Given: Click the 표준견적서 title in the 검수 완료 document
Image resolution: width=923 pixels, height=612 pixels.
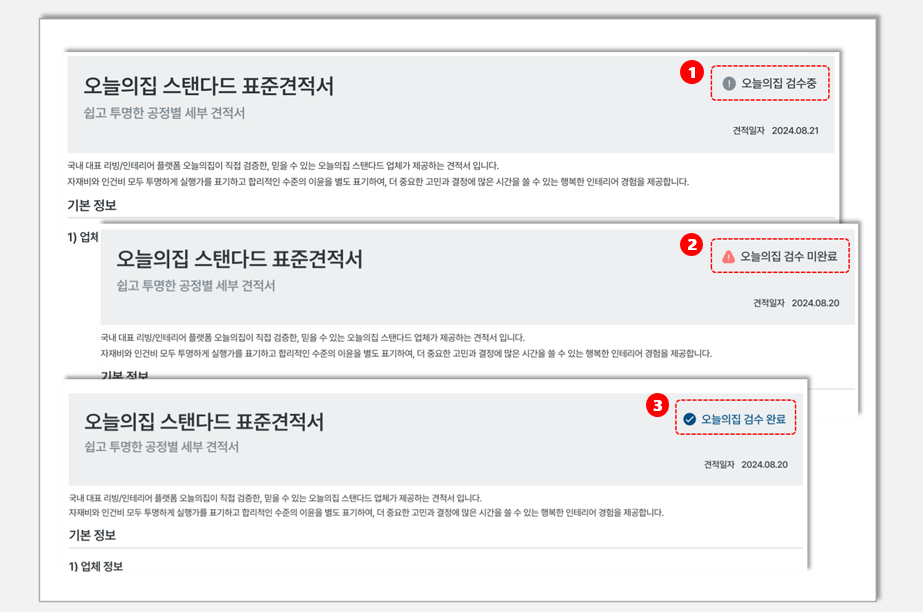Looking at the screenshot, I should 204,421.
